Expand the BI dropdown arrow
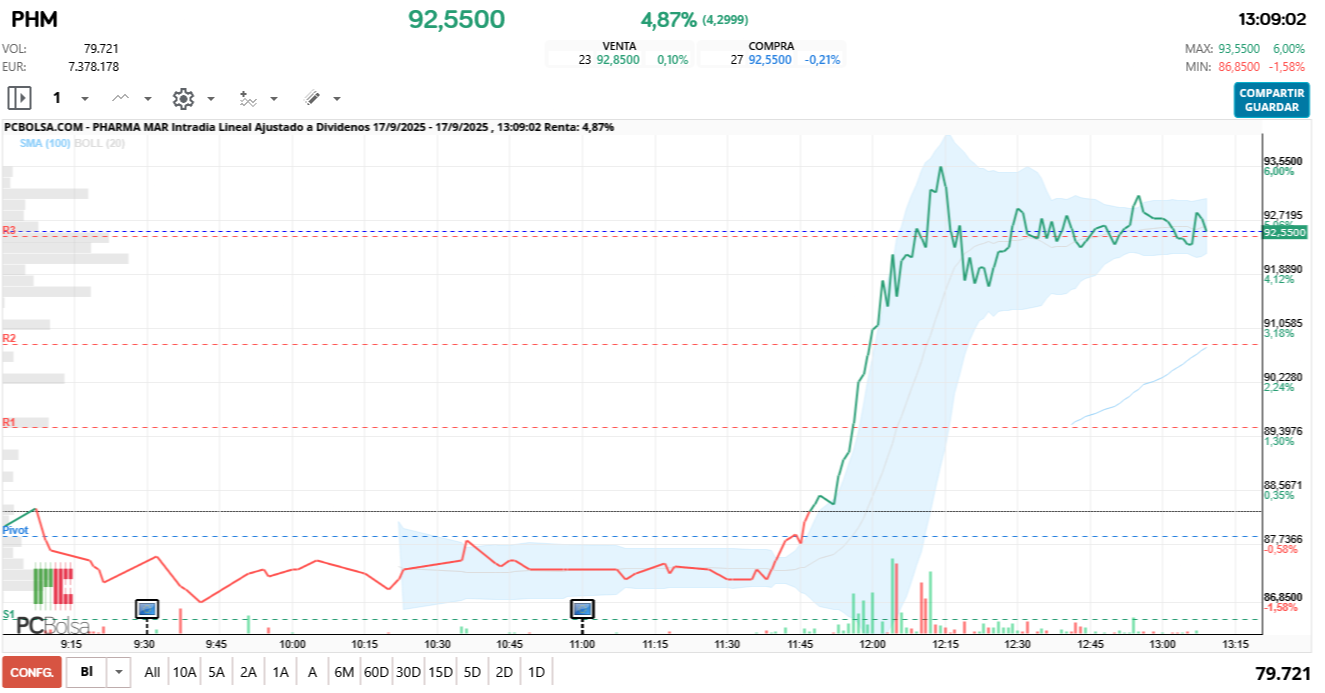The image size is (1325, 693). pyautogui.click(x=119, y=672)
